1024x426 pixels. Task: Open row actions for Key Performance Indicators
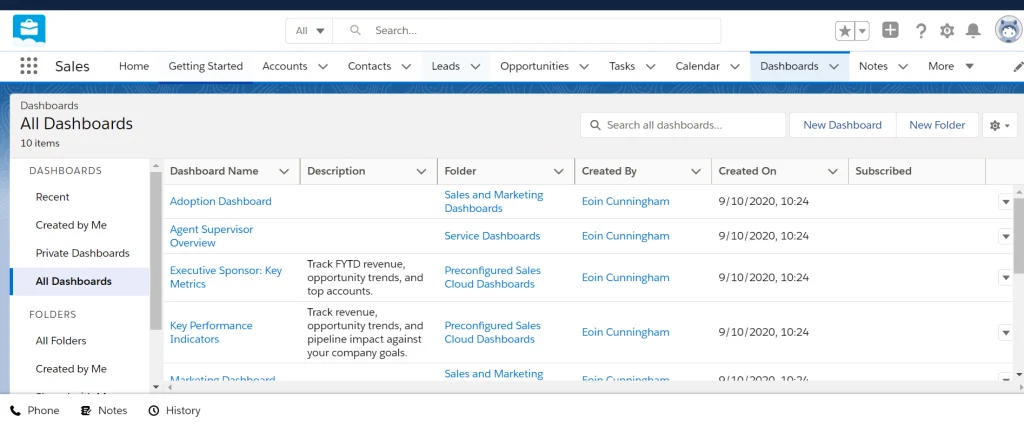1006,333
